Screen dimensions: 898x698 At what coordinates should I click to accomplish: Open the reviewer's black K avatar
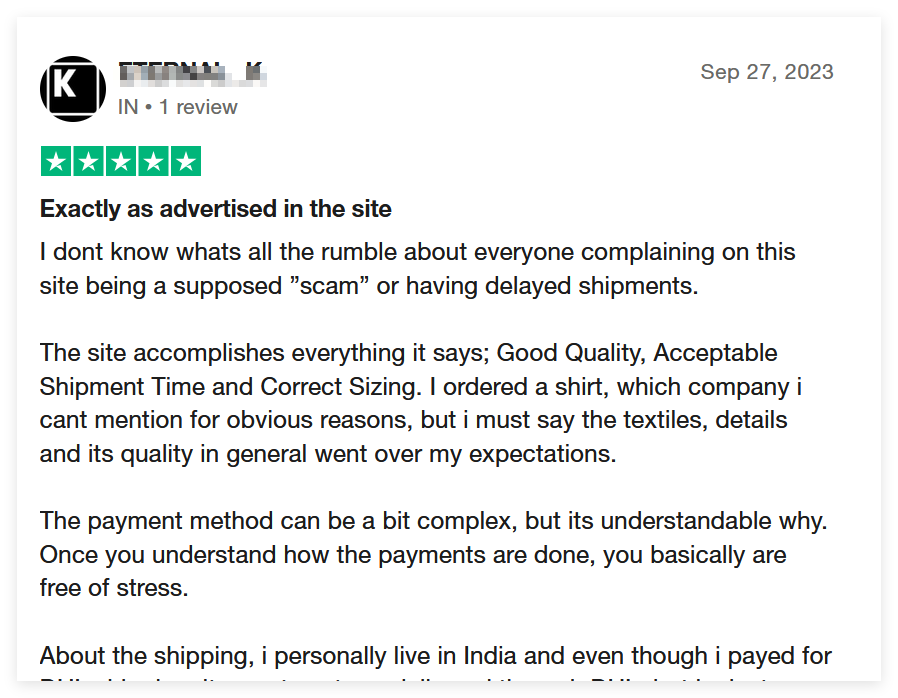pyautogui.click(x=73, y=89)
